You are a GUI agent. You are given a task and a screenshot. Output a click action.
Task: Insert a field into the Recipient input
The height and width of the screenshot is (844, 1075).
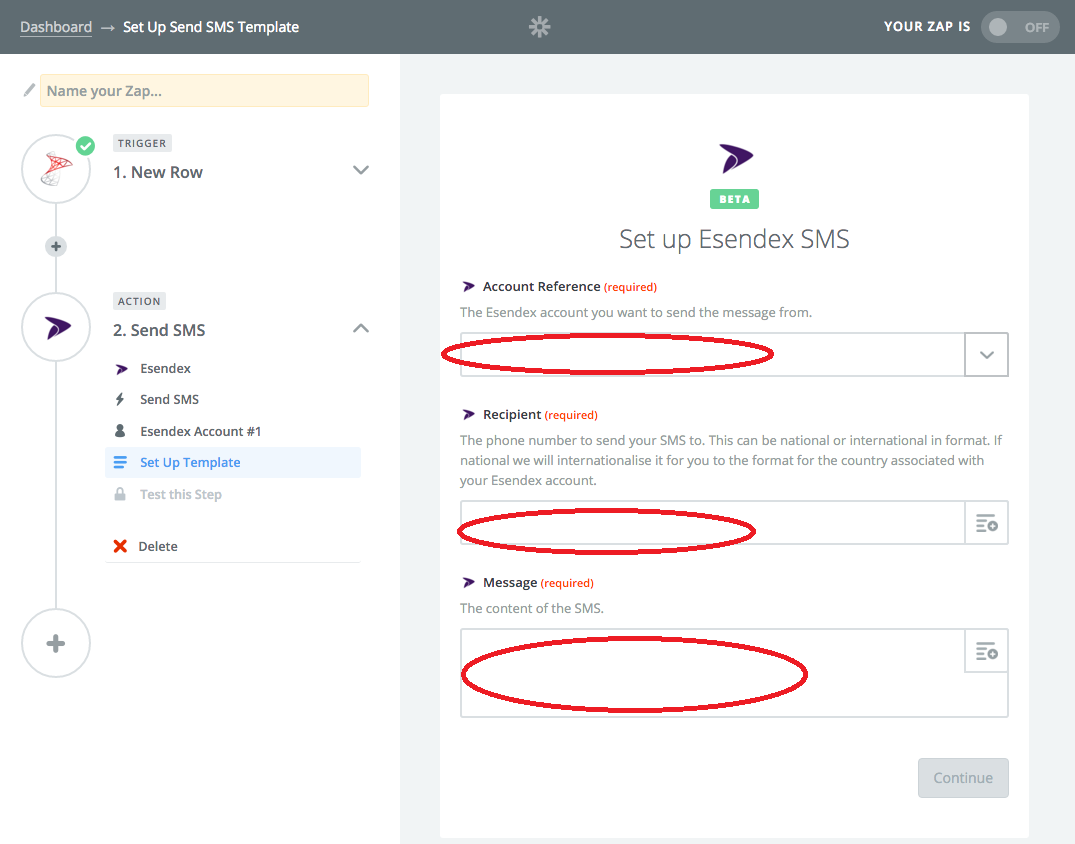(x=986, y=523)
